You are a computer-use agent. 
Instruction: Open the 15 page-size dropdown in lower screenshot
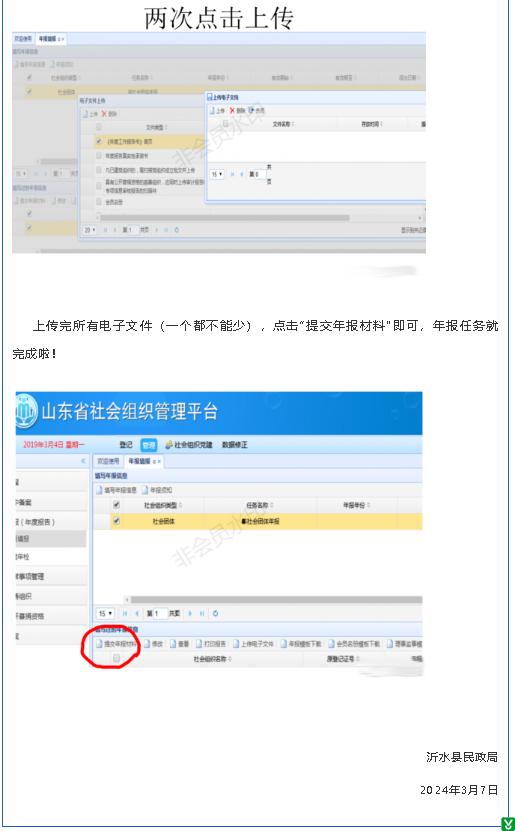tap(105, 613)
